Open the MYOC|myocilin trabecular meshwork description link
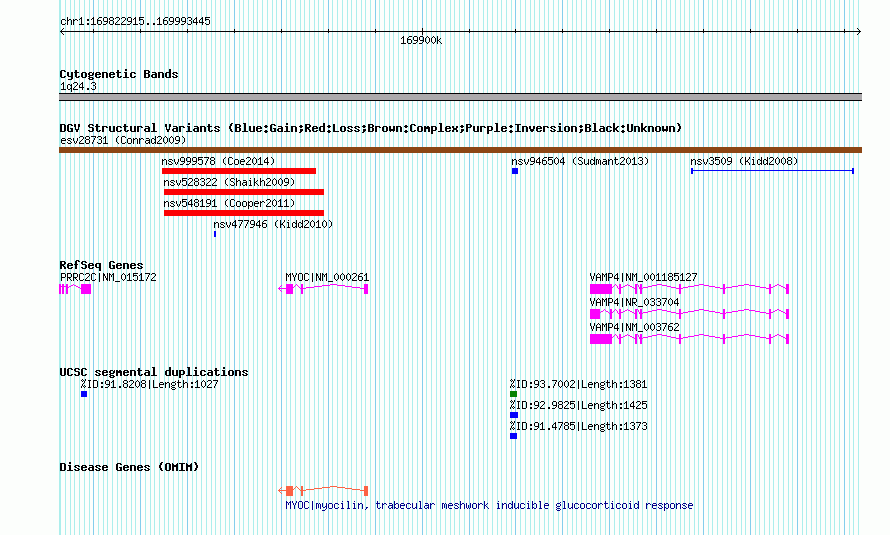This screenshot has height=535, width=890. pyautogui.click(x=489, y=505)
